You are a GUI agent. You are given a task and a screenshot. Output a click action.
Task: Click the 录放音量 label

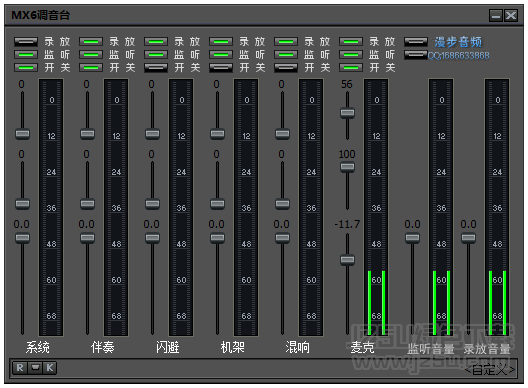tap(487, 349)
